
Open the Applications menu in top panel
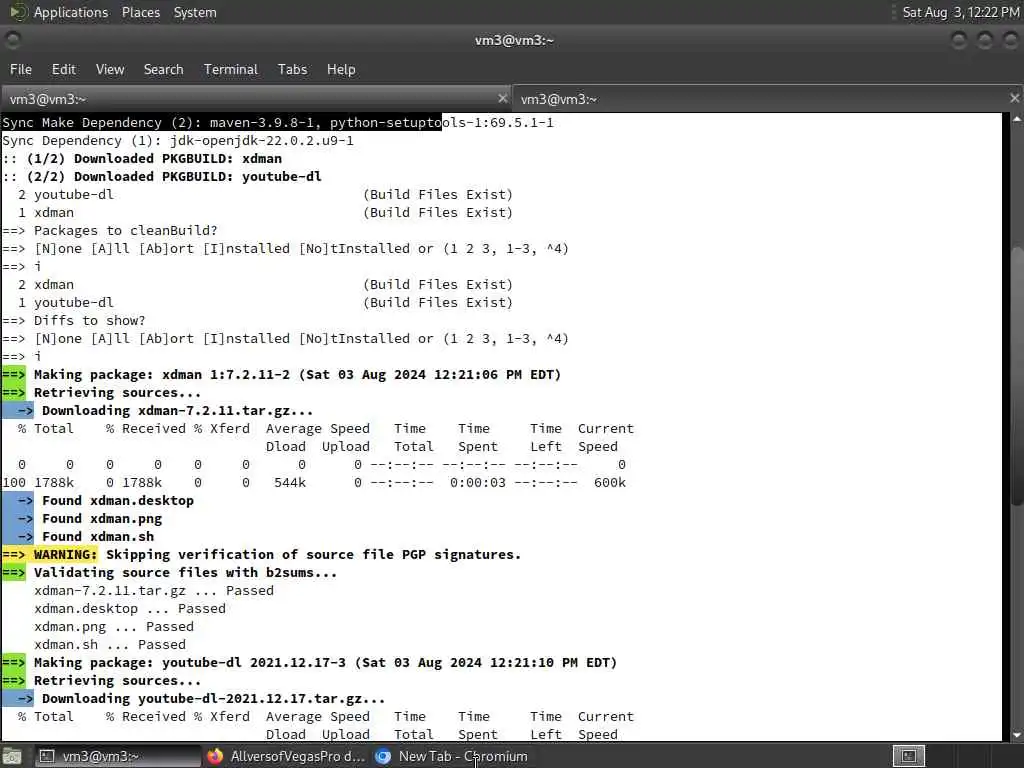click(71, 12)
